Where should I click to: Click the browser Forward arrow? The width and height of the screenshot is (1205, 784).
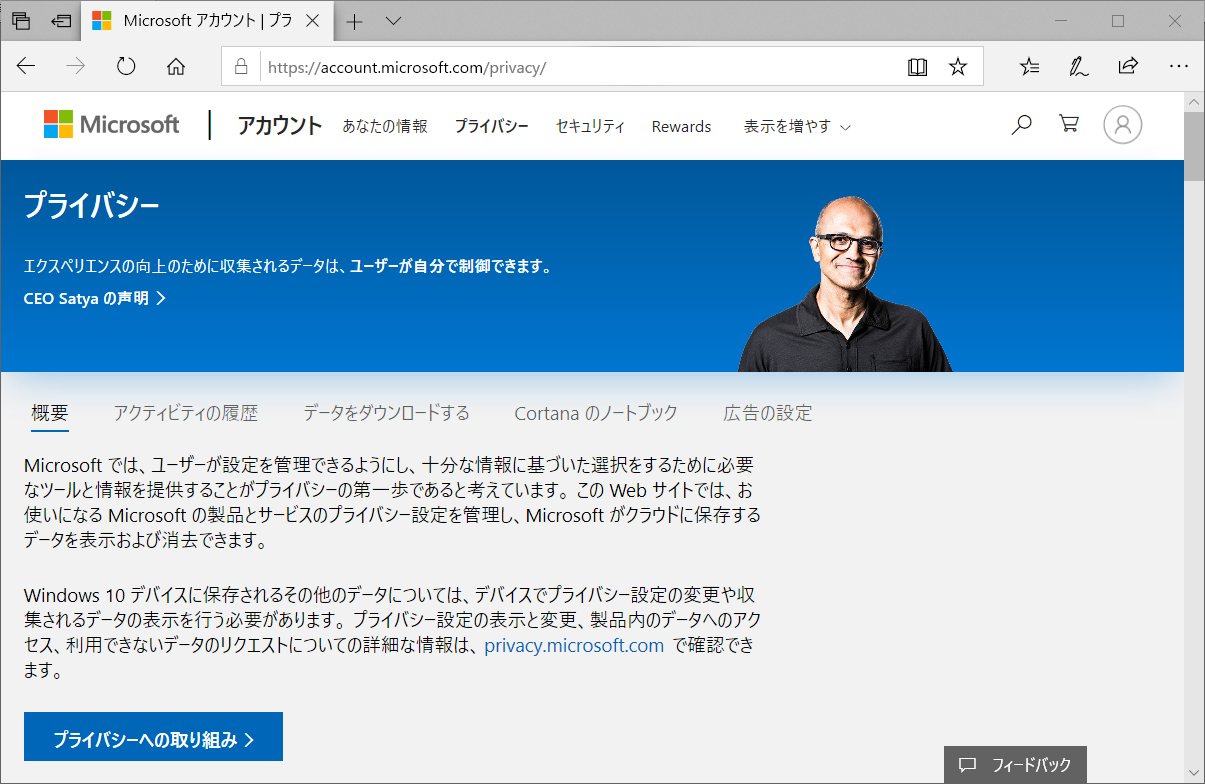76,67
